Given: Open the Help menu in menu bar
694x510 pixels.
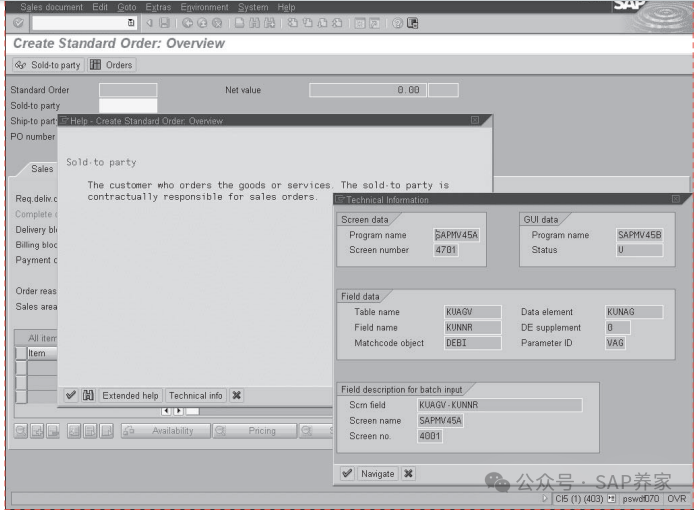Looking at the screenshot, I should (x=286, y=7).
